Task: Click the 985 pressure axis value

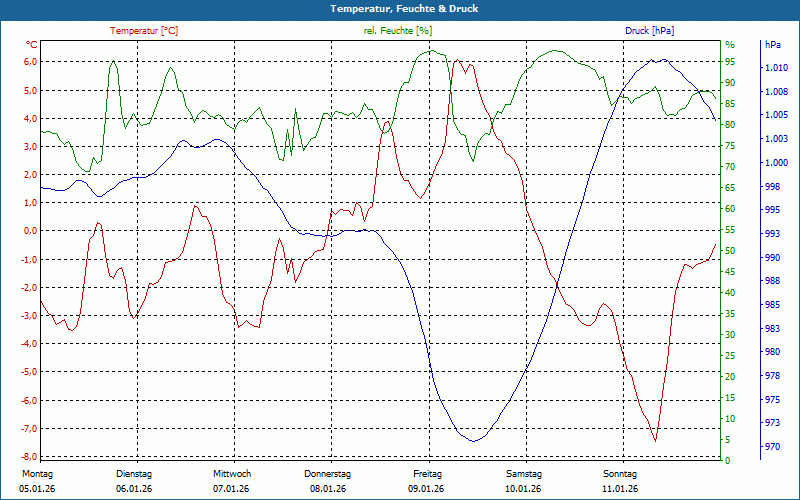Action: pyautogui.click(x=773, y=305)
